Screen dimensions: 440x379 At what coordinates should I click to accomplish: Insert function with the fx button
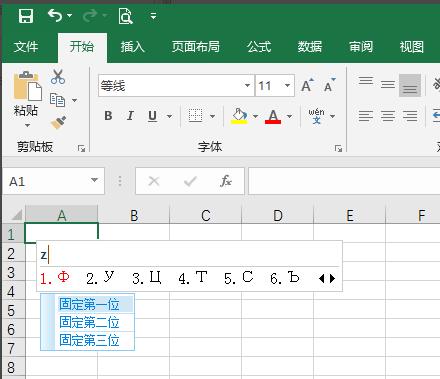coord(226,181)
